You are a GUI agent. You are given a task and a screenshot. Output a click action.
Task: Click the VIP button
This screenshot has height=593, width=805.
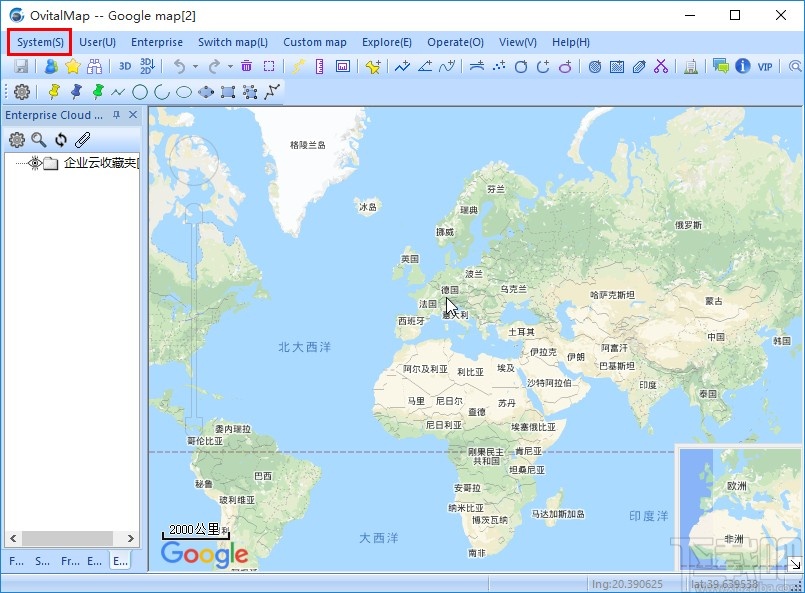[765, 66]
